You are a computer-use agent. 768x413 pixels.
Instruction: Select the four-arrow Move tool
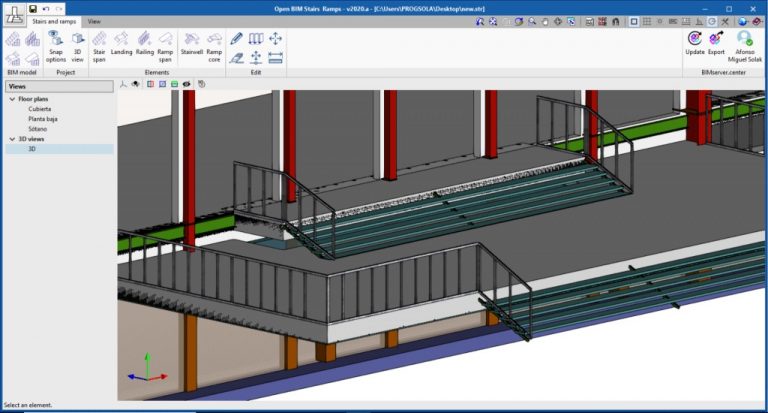tap(276, 38)
